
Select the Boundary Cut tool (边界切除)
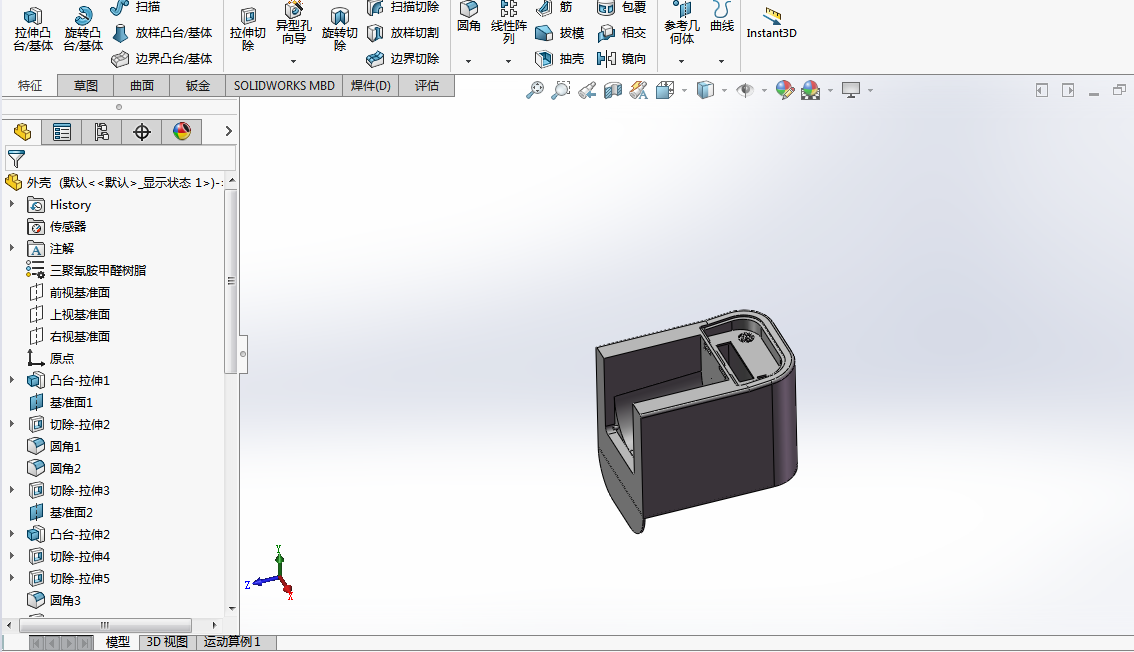pyautogui.click(x=403, y=59)
